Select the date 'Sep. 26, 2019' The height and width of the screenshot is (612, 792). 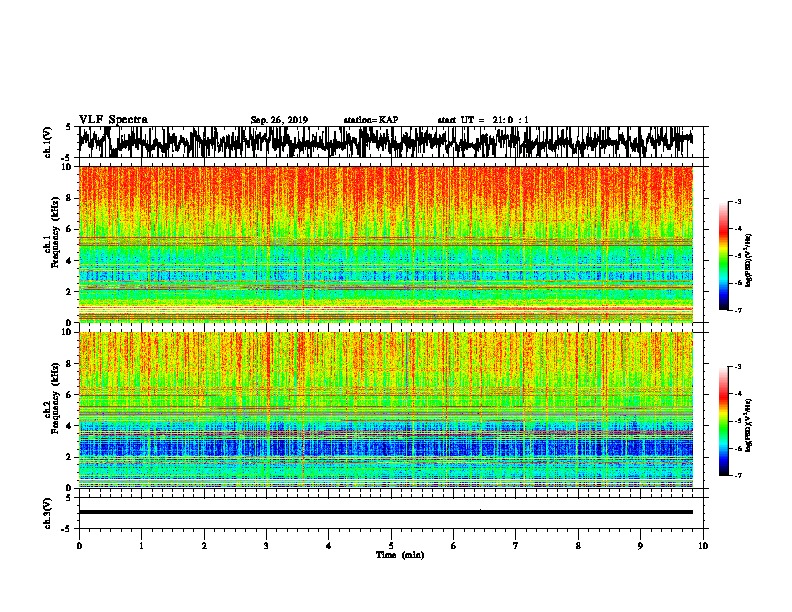(279, 120)
